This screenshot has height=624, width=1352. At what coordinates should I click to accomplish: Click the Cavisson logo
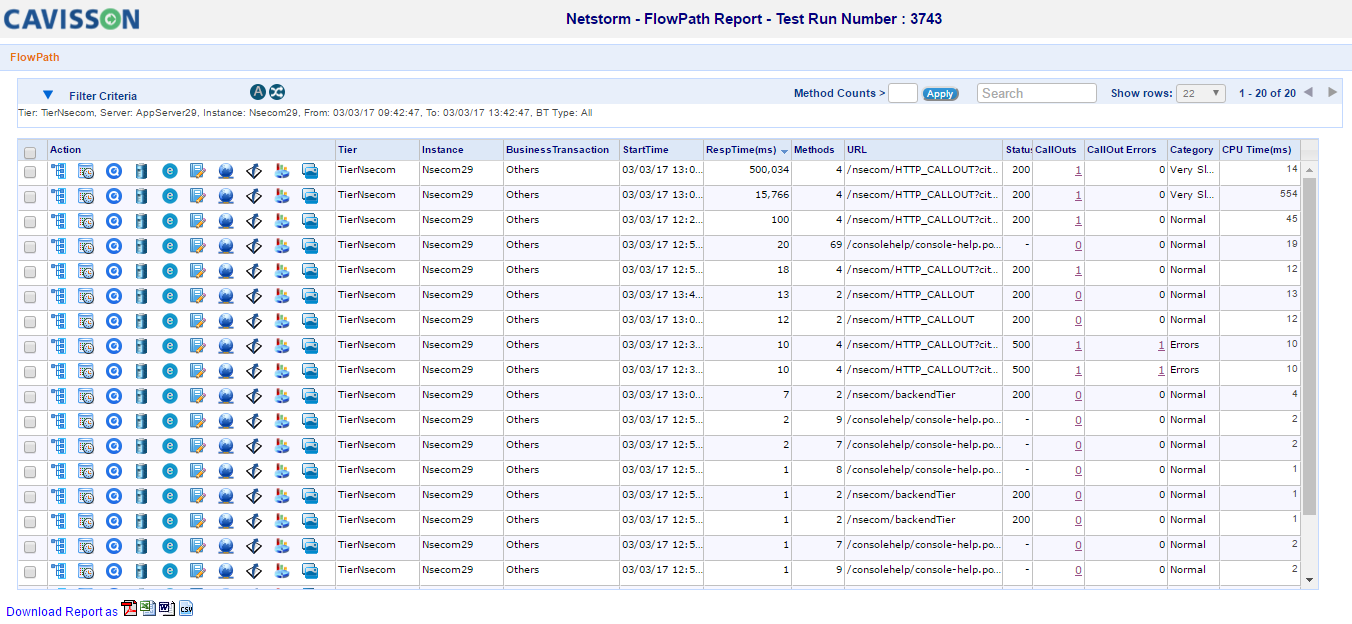(72, 19)
